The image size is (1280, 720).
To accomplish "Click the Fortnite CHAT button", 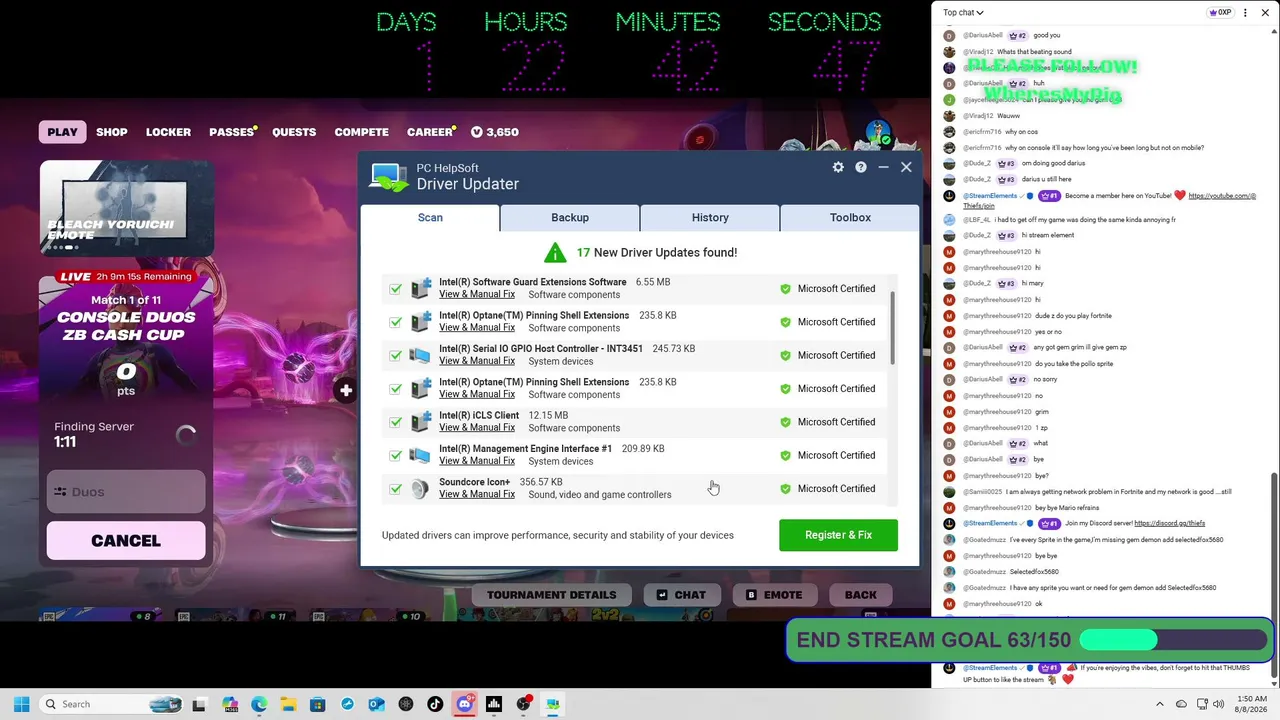I will 681,595.
